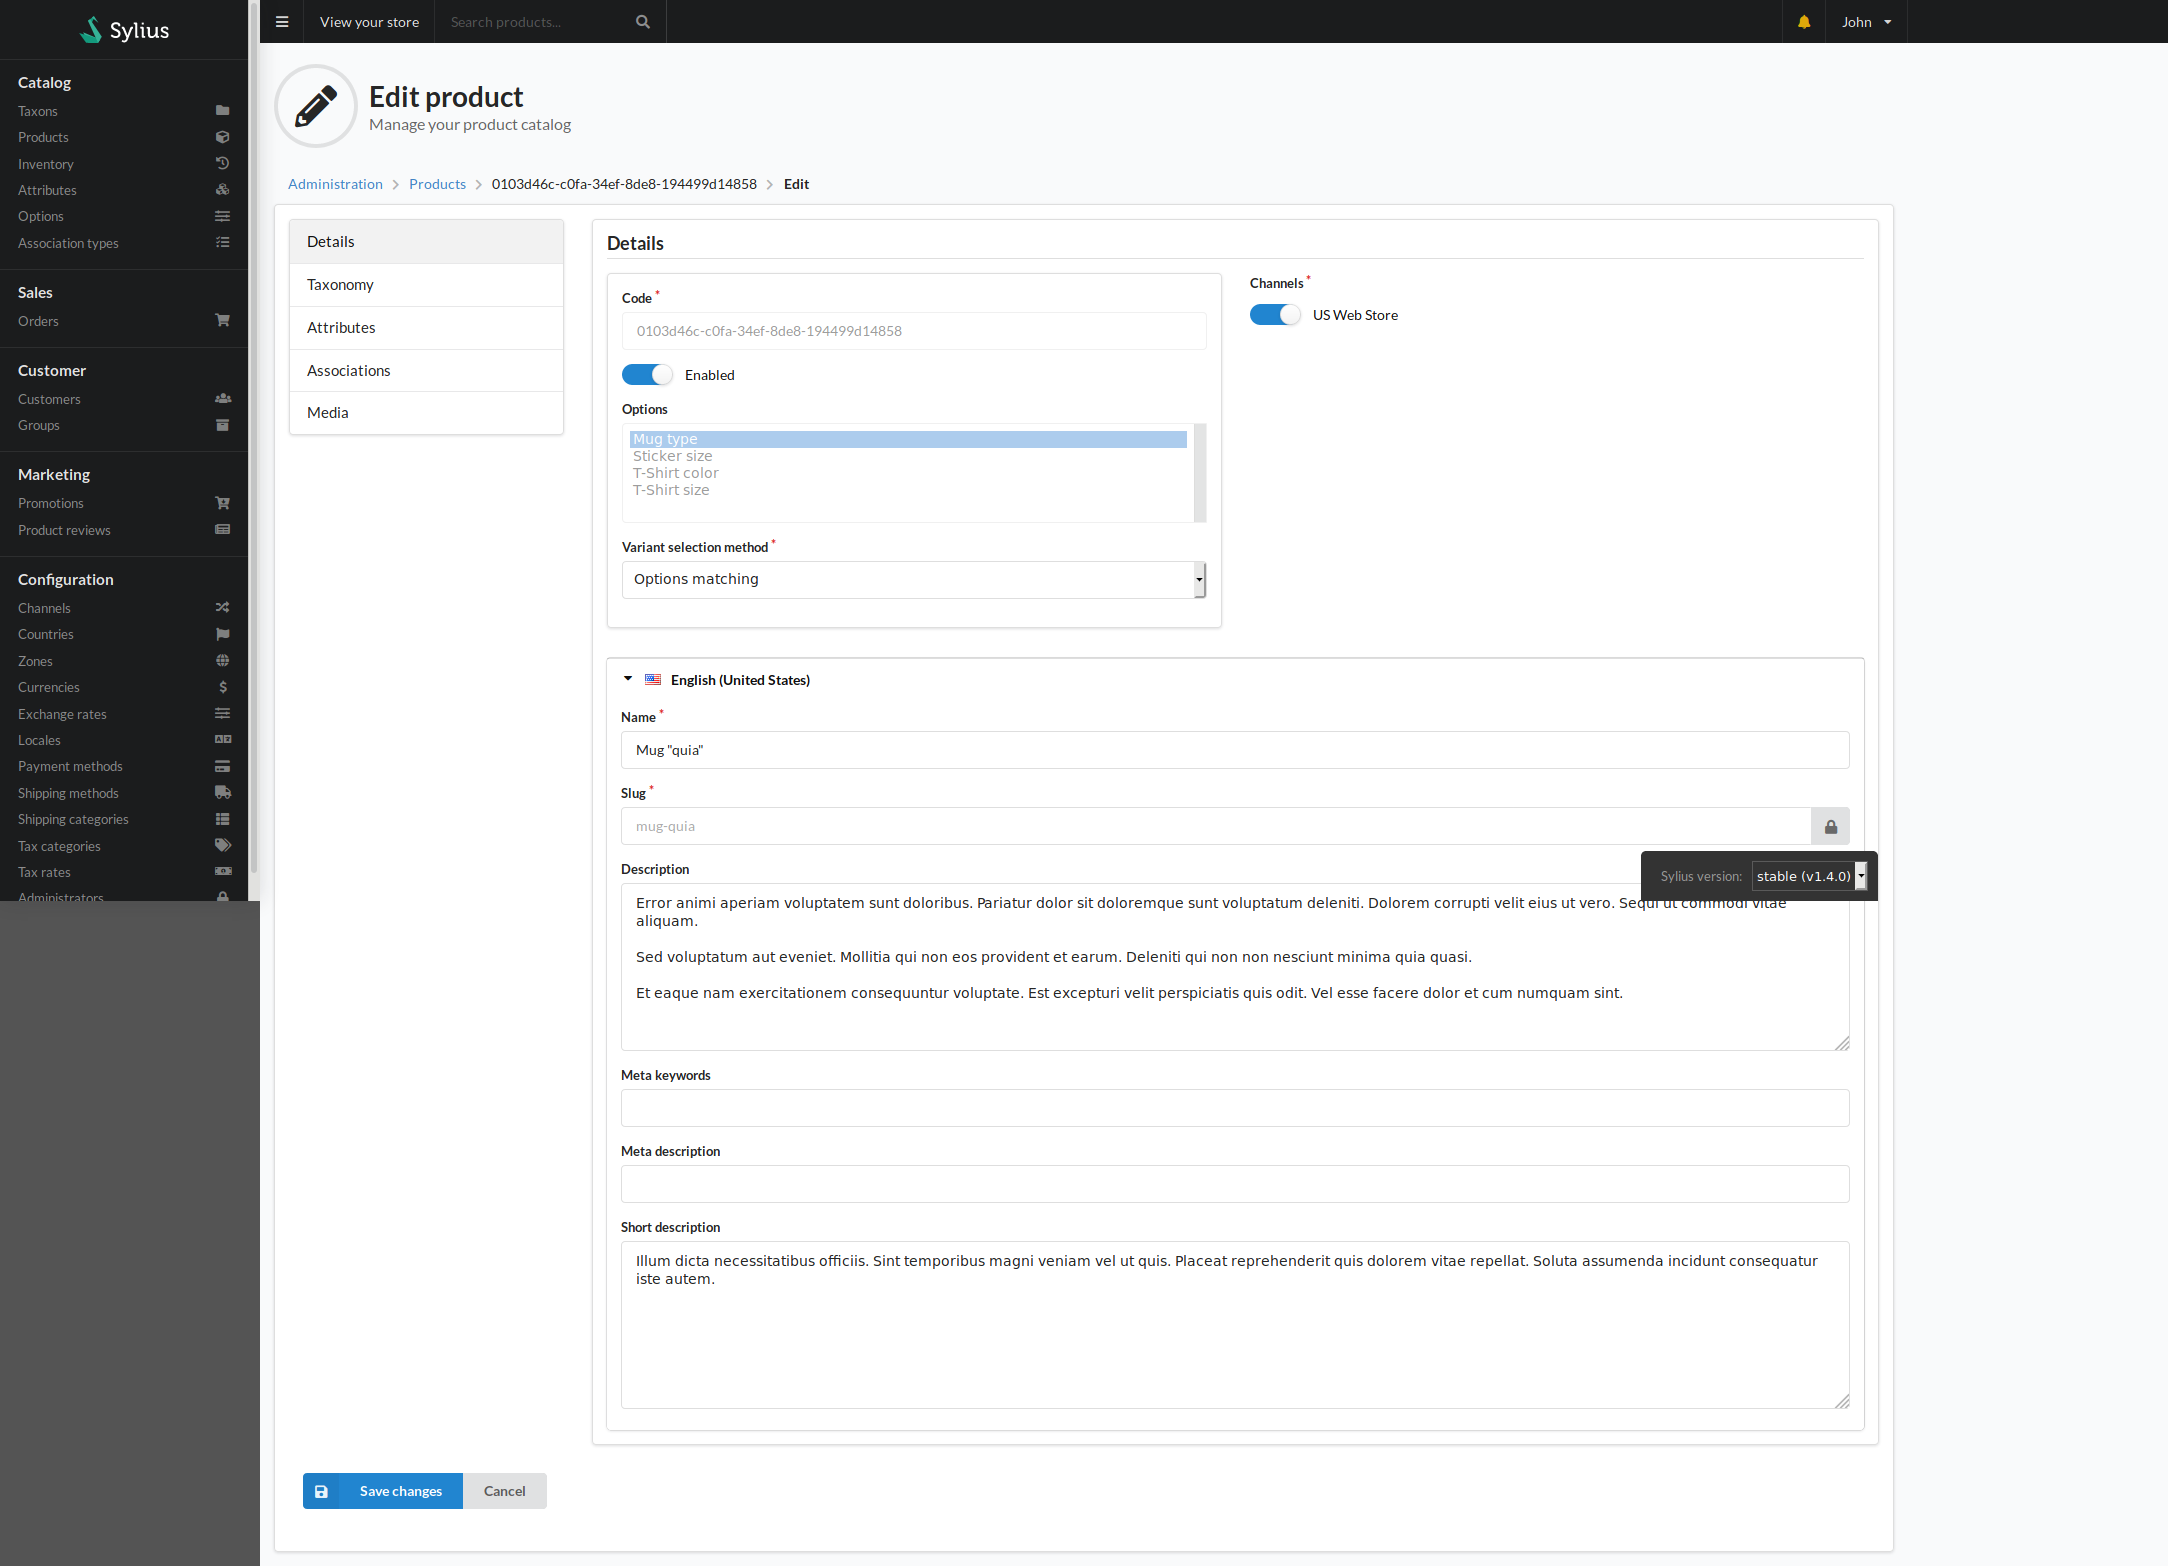Select Mug type in Options list
2168x1566 pixels.
click(x=908, y=439)
